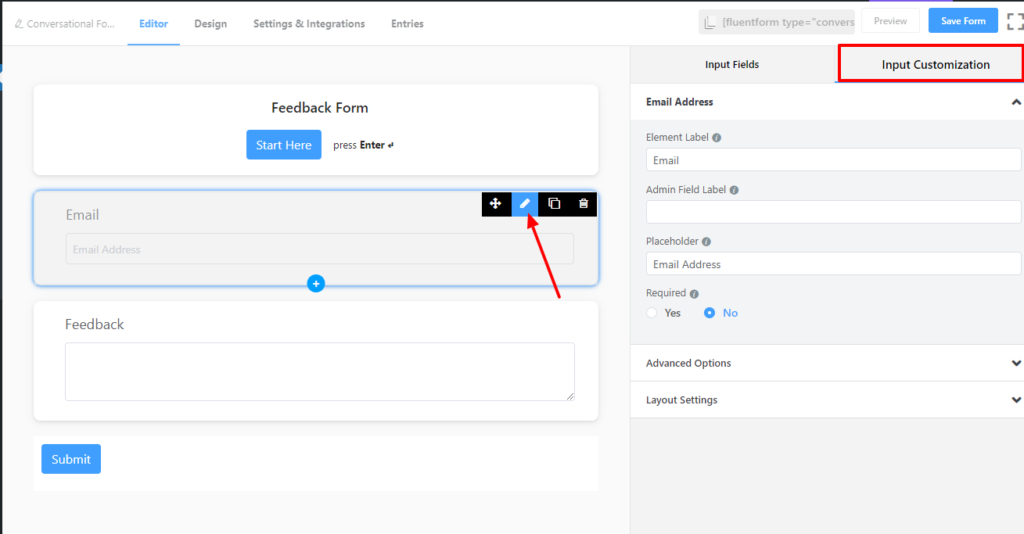Click info icon next to Placeholder
1024x534 pixels.
click(x=706, y=242)
